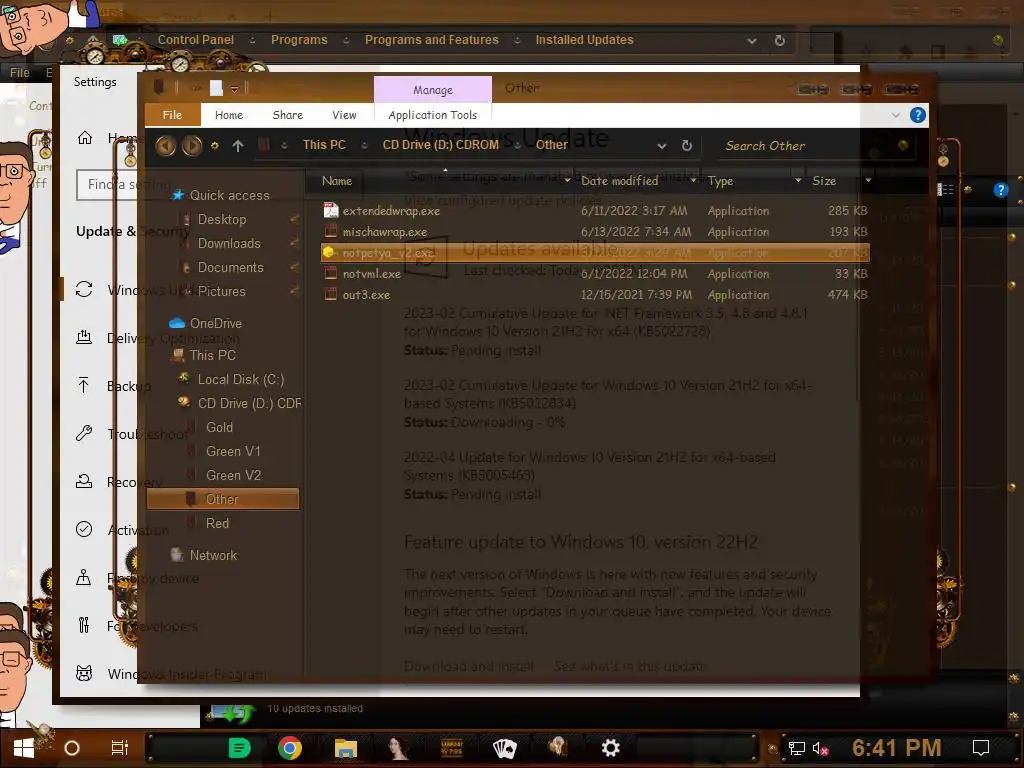The image size is (1024, 768).
Task: Select extendedwrap.exe file icon
Action: [331, 210]
